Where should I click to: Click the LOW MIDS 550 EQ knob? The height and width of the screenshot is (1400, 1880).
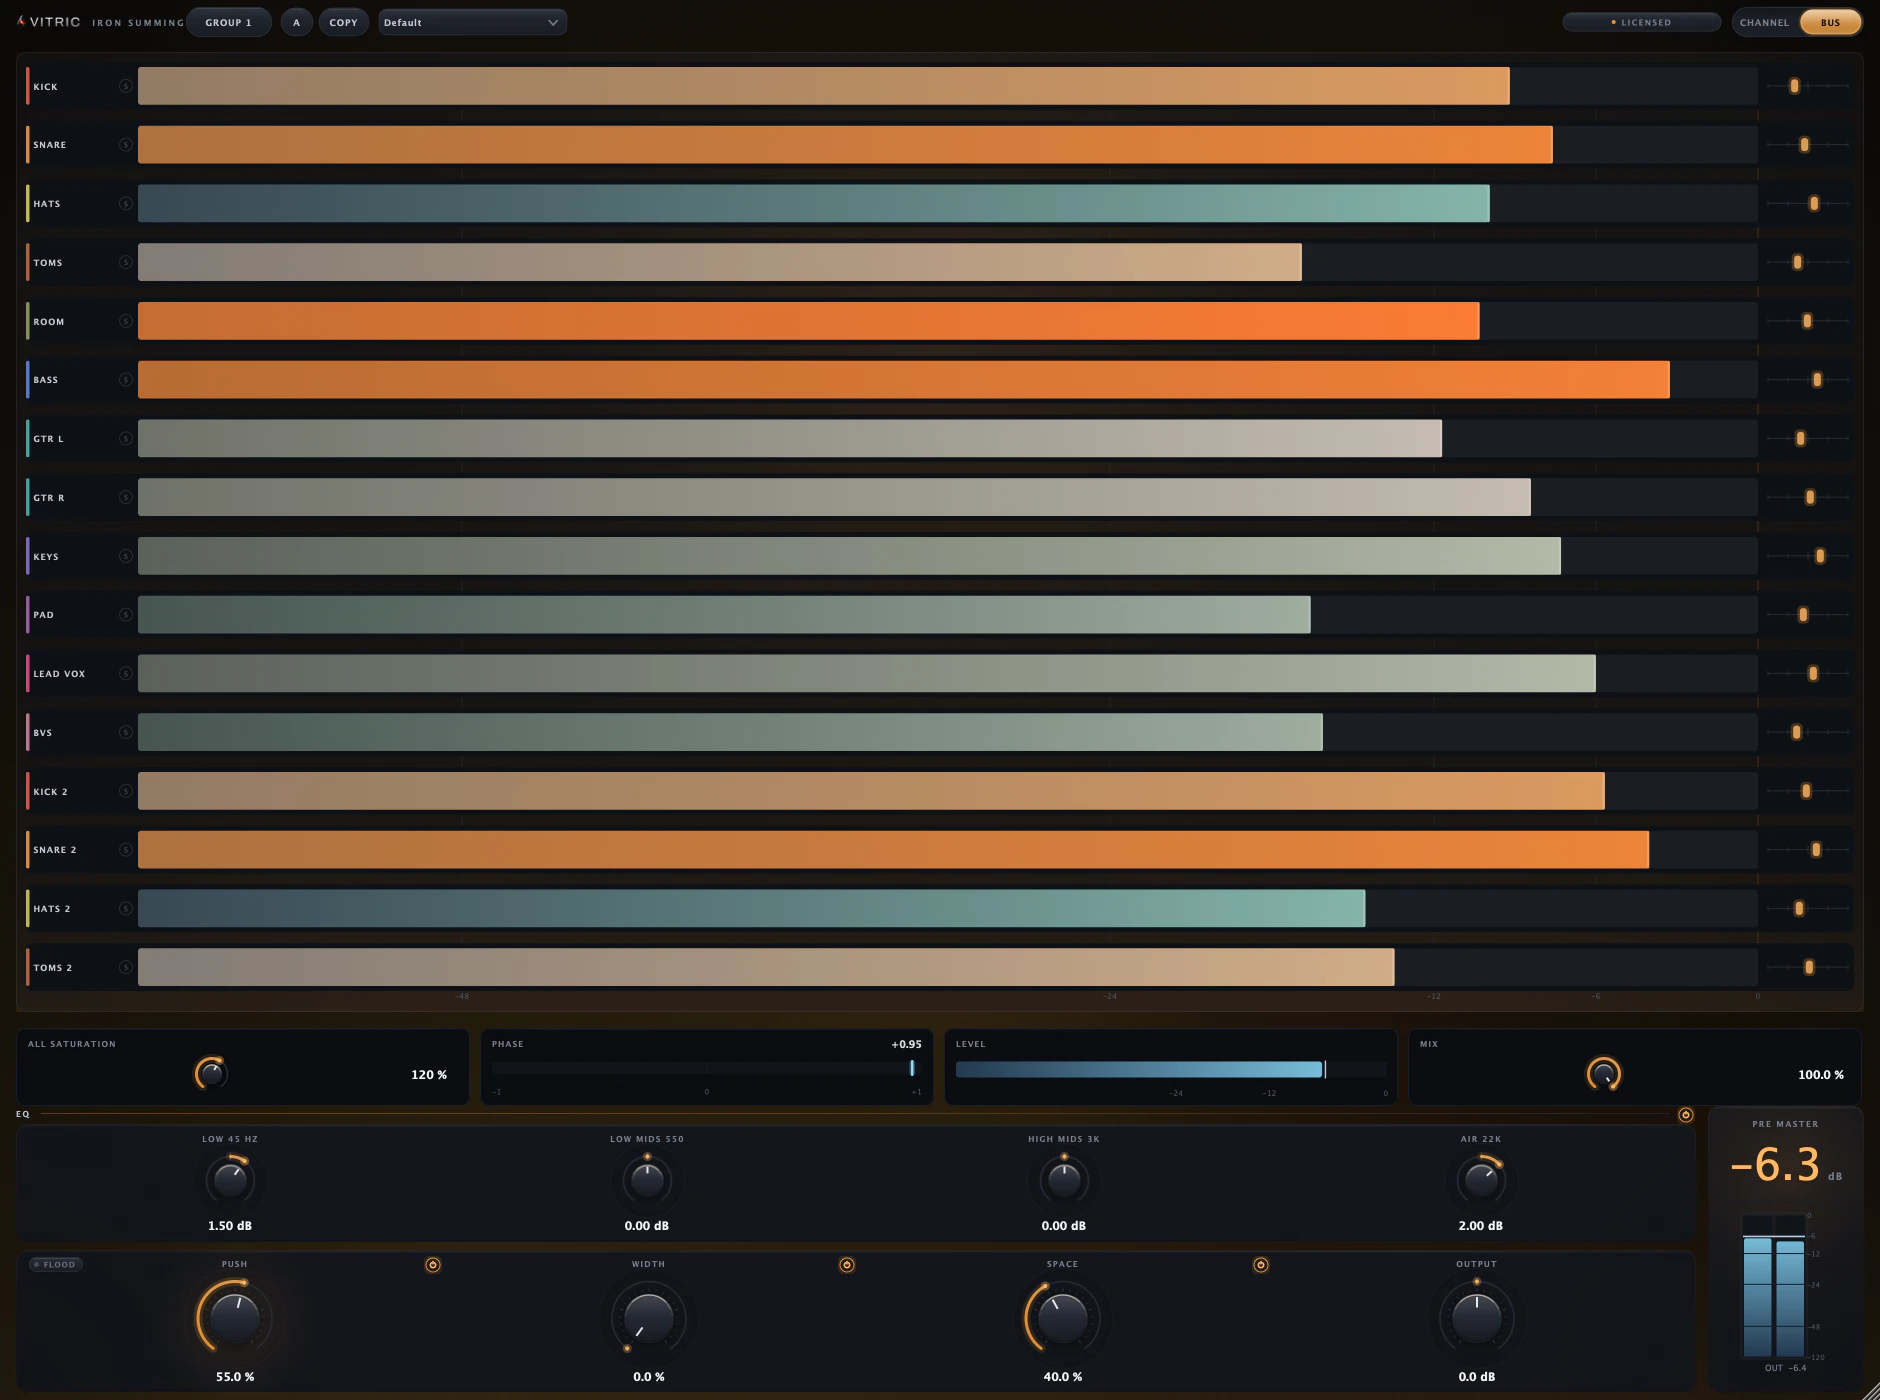tap(647, 1181)
